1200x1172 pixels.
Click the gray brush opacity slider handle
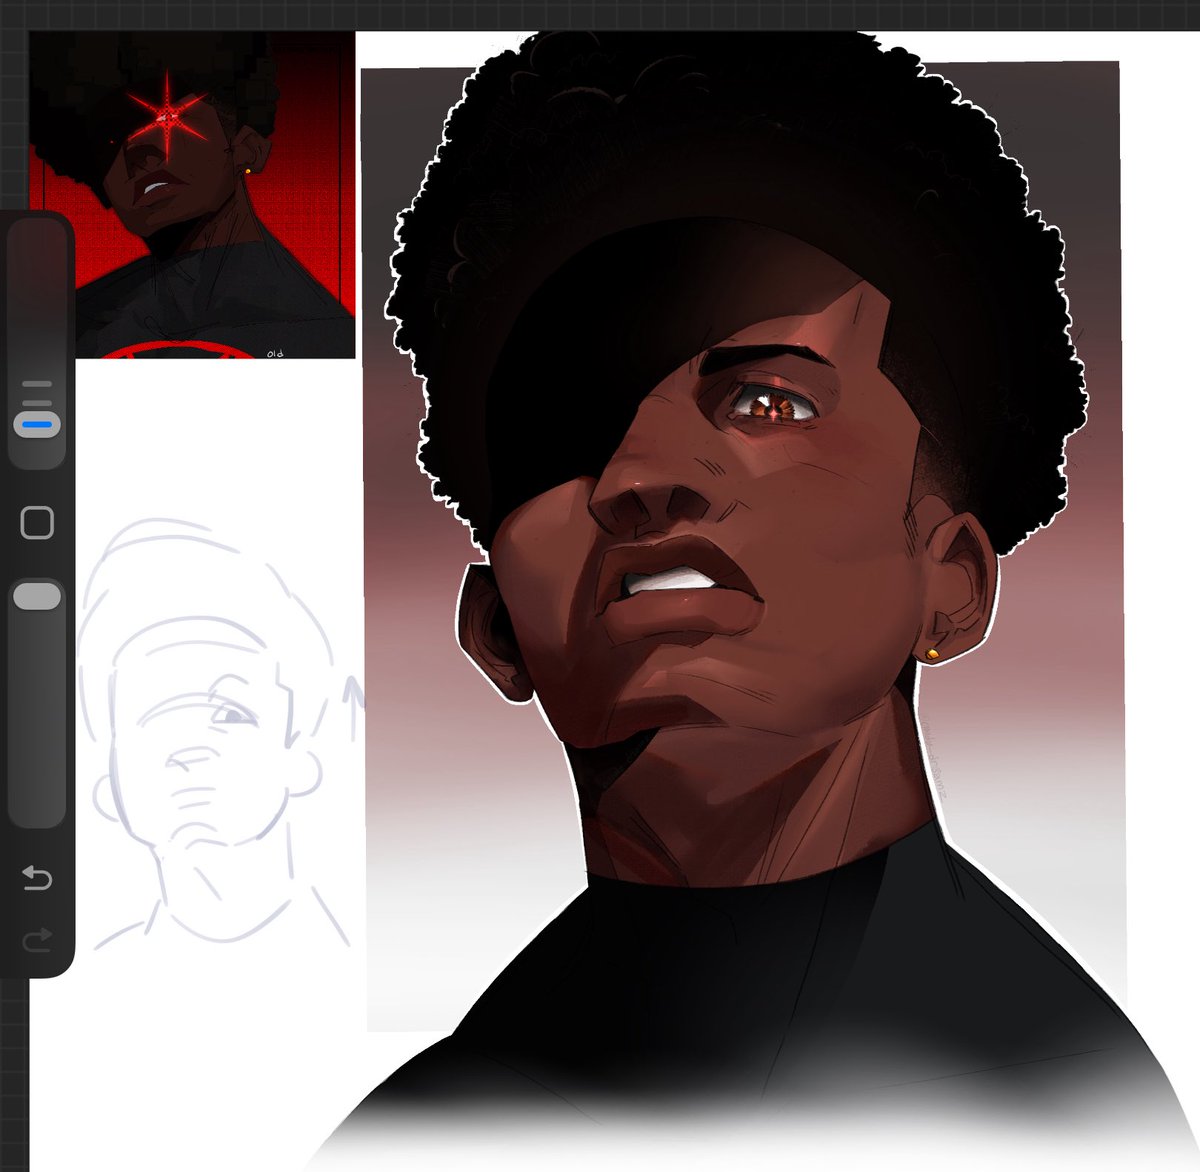click(37, 597)
